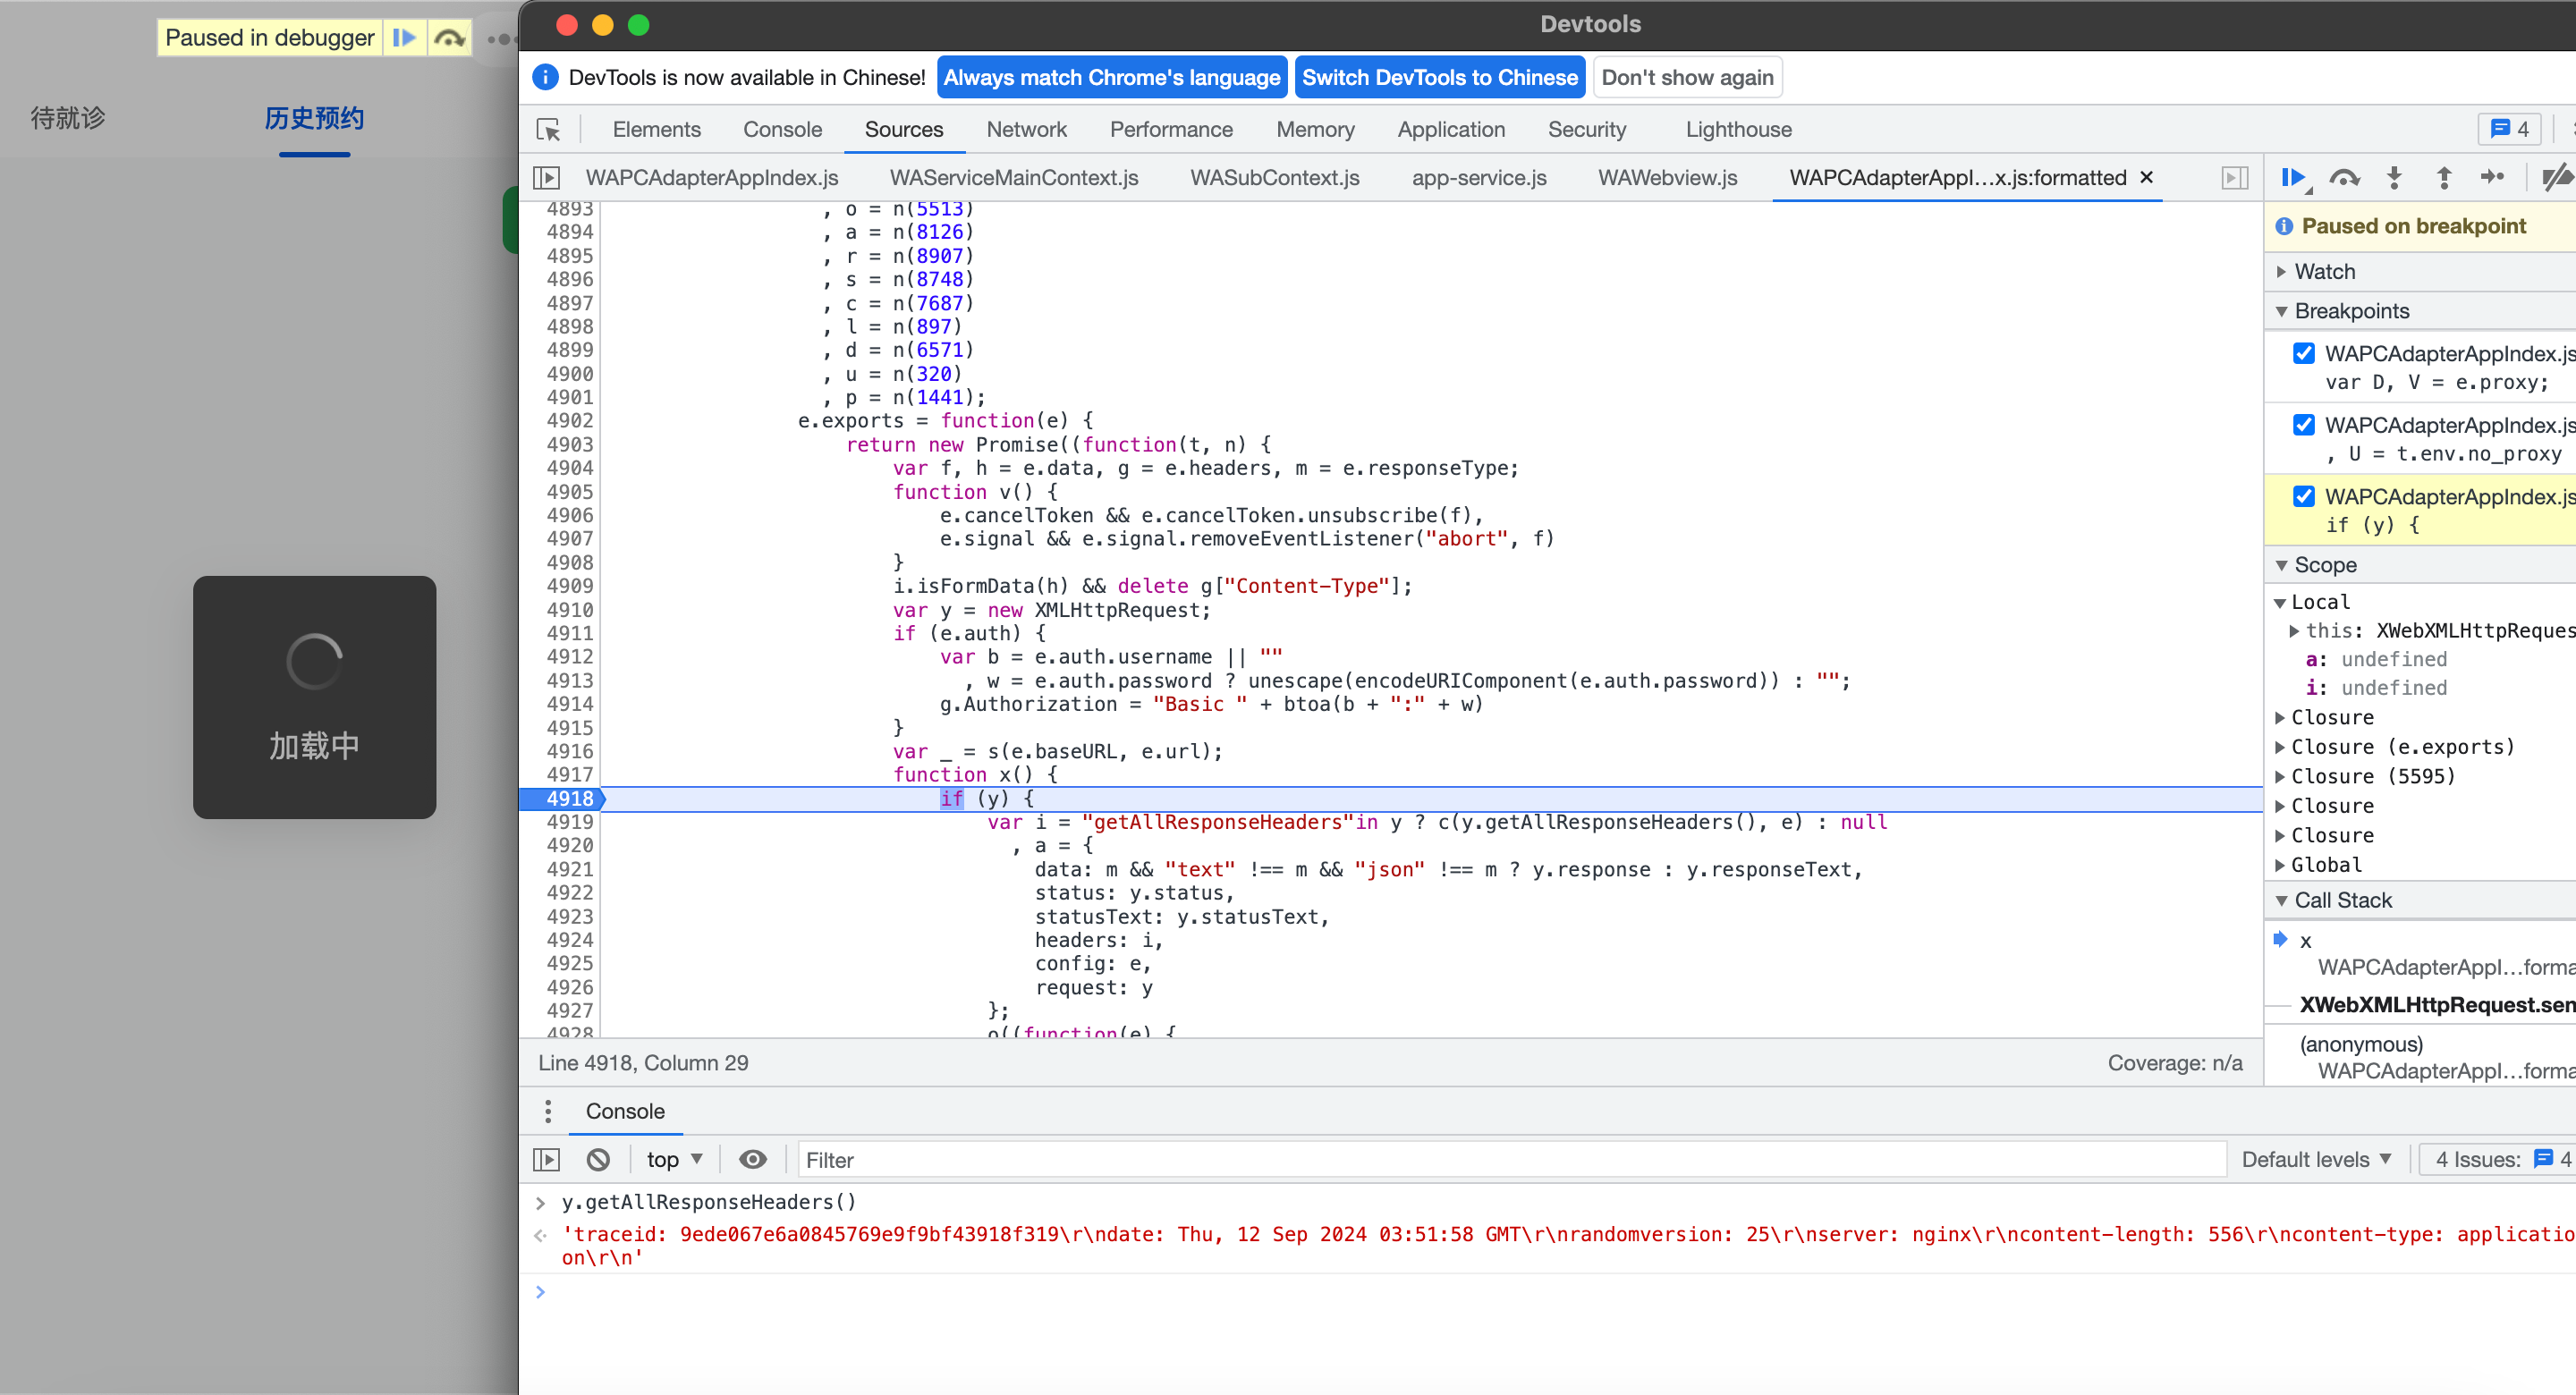Switch to the Network panel

(1026, 130)
